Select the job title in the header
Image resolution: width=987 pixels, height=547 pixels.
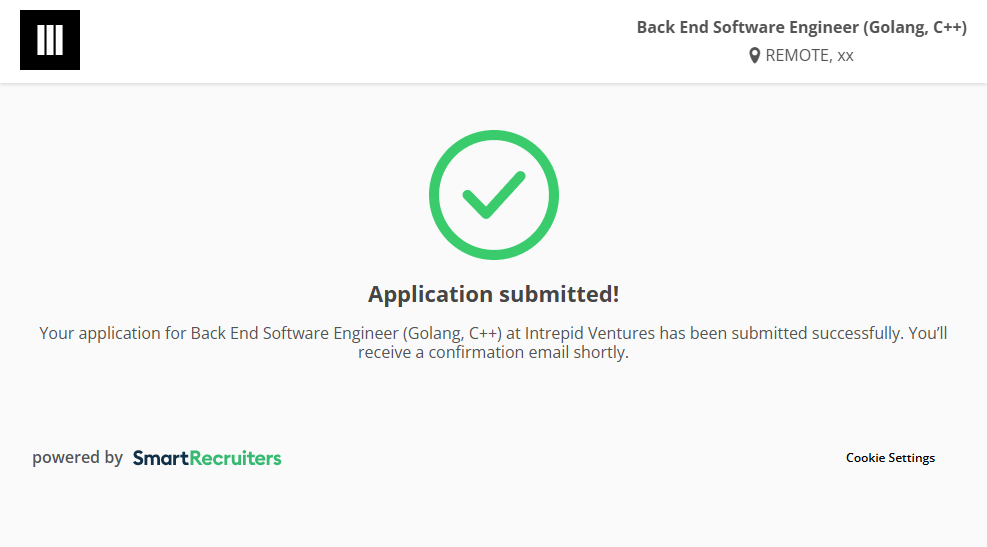(x=801, y=28)
